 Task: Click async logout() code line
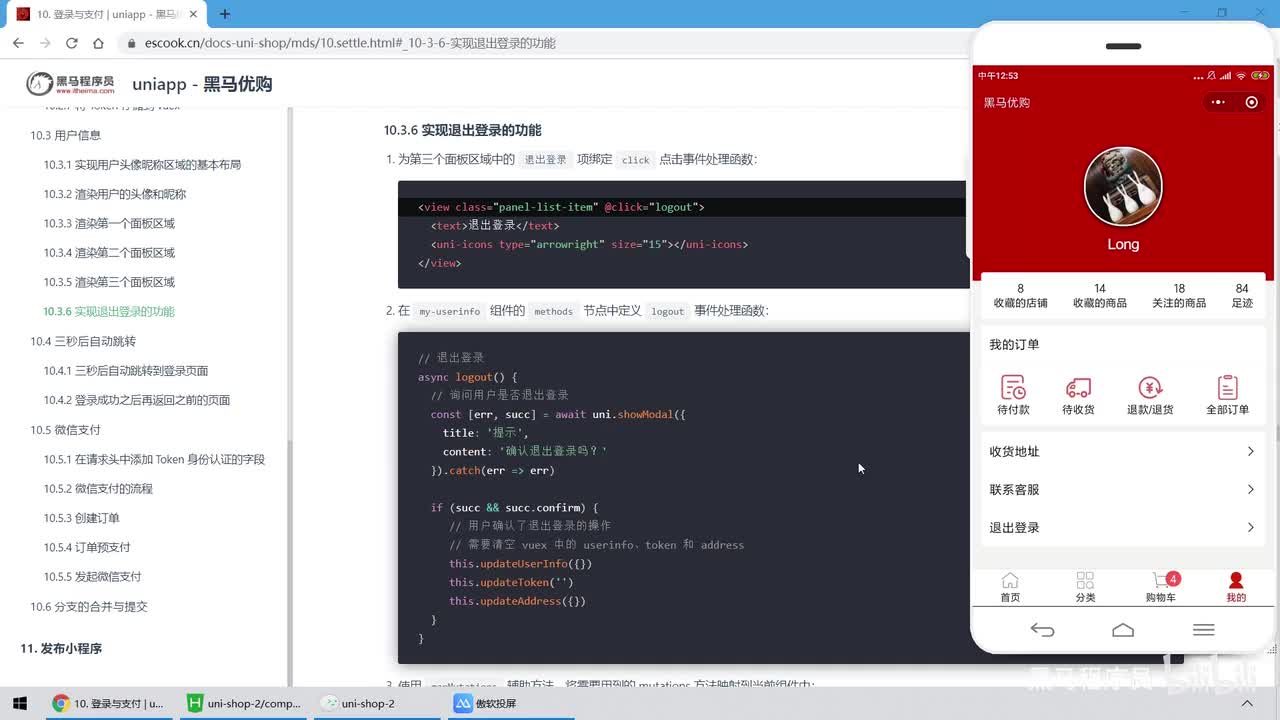coord(467,377)
